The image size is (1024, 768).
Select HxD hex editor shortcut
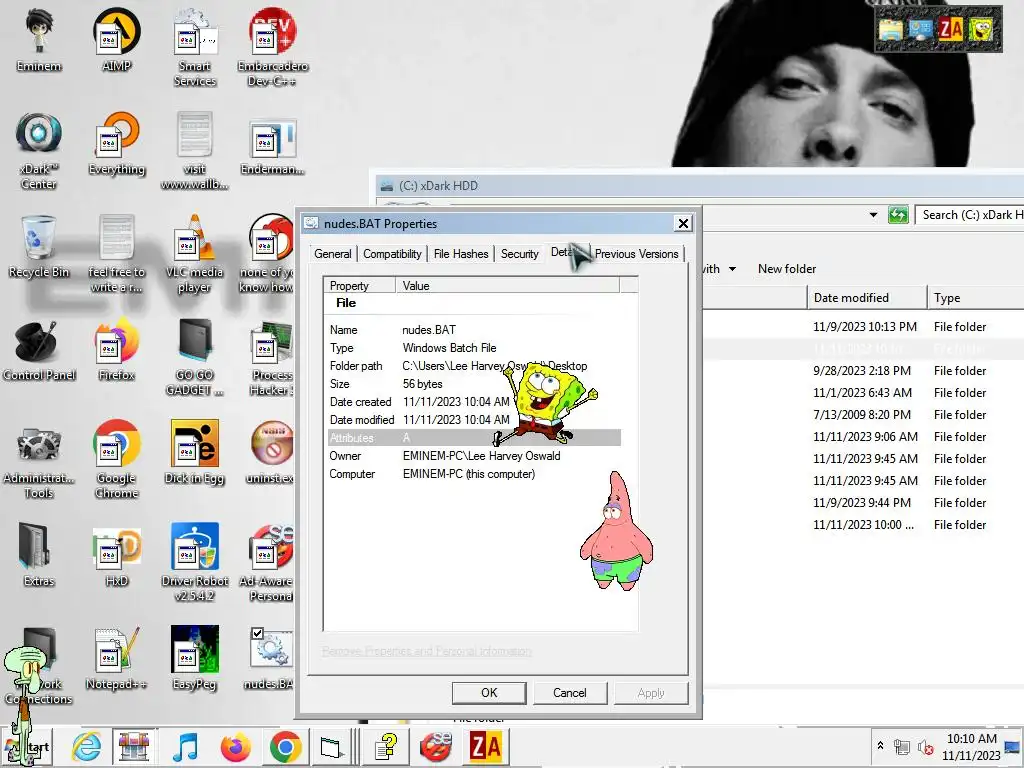click(x=116, y=556)
